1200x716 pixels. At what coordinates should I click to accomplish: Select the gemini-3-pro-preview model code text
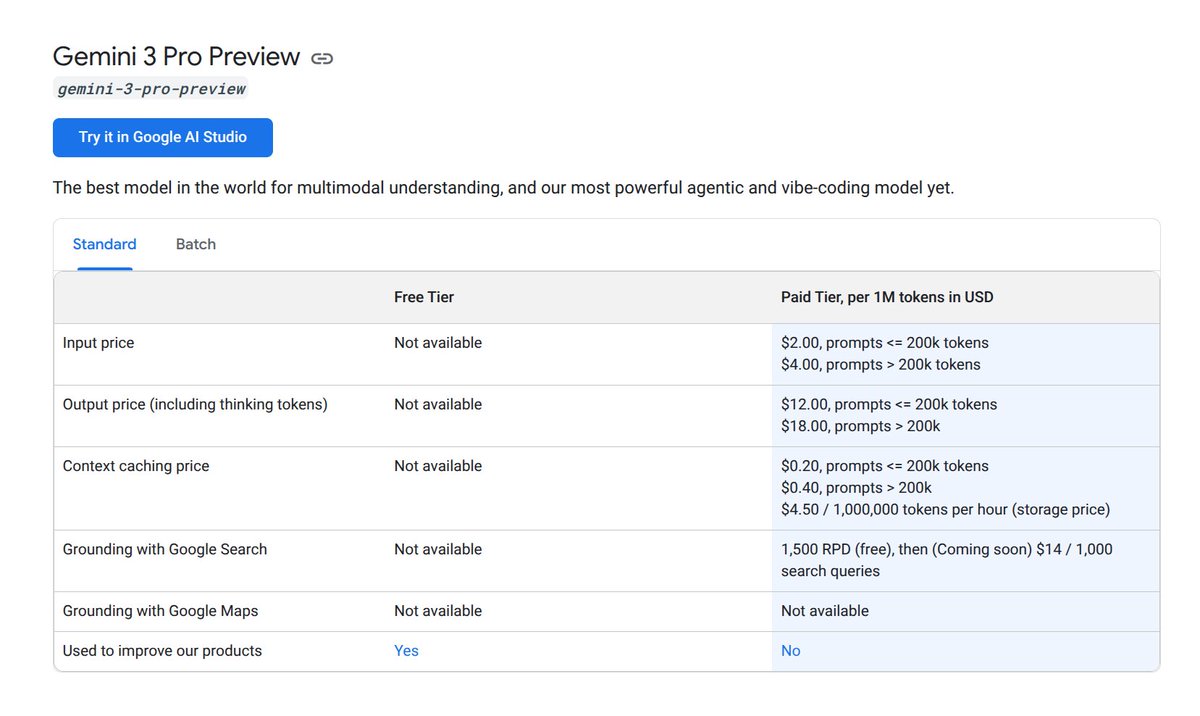pyautogui.click(x=151, y=89)
